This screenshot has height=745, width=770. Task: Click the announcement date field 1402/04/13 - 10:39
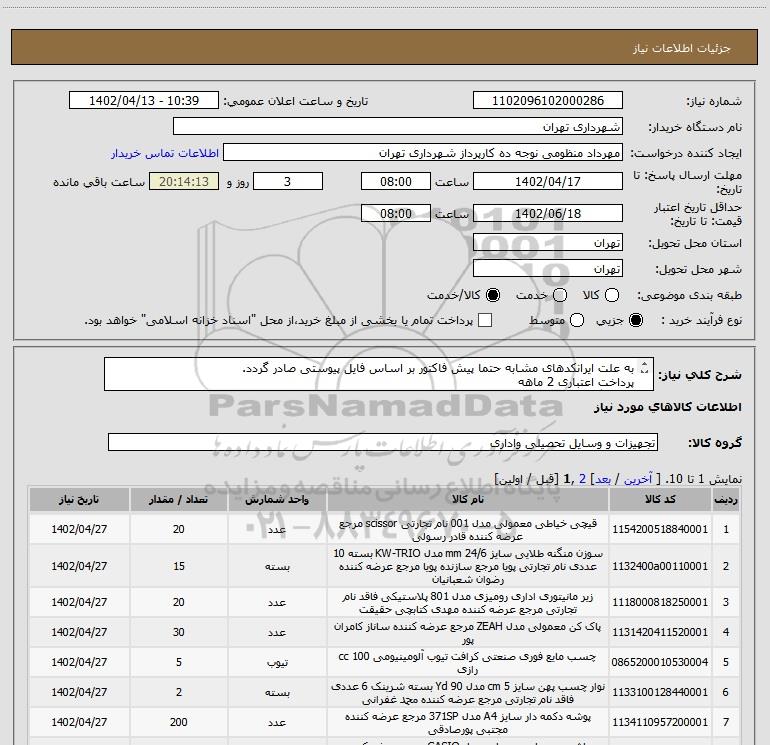click(144, 101)
